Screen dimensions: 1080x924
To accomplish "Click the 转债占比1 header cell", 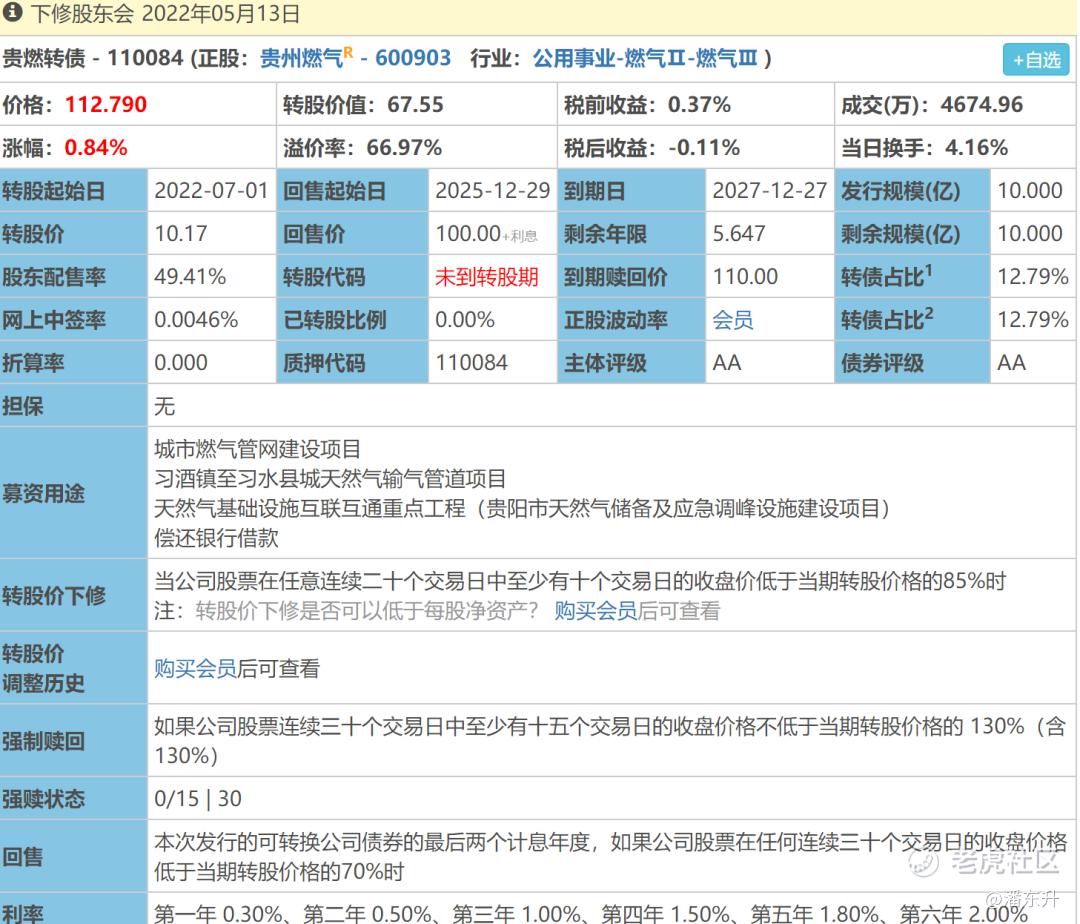I will click(913, 277).
